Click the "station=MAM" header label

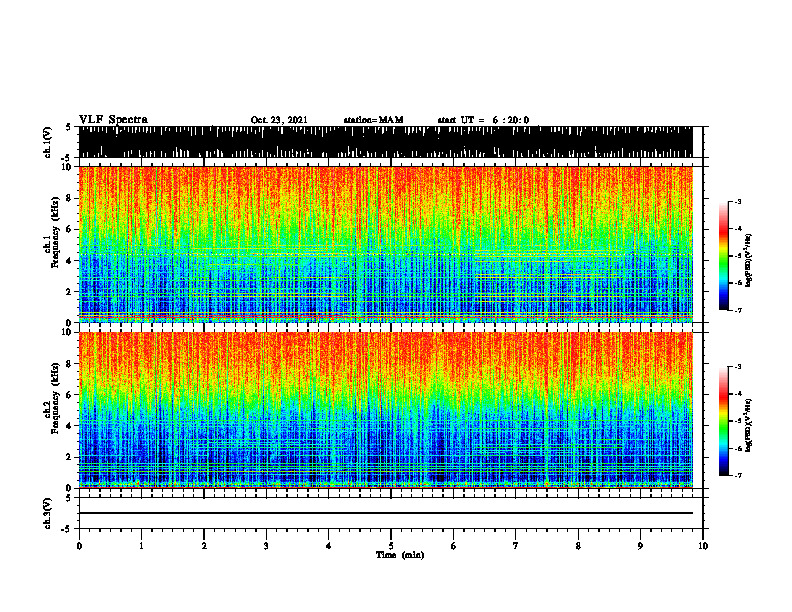tap(374, 120)
